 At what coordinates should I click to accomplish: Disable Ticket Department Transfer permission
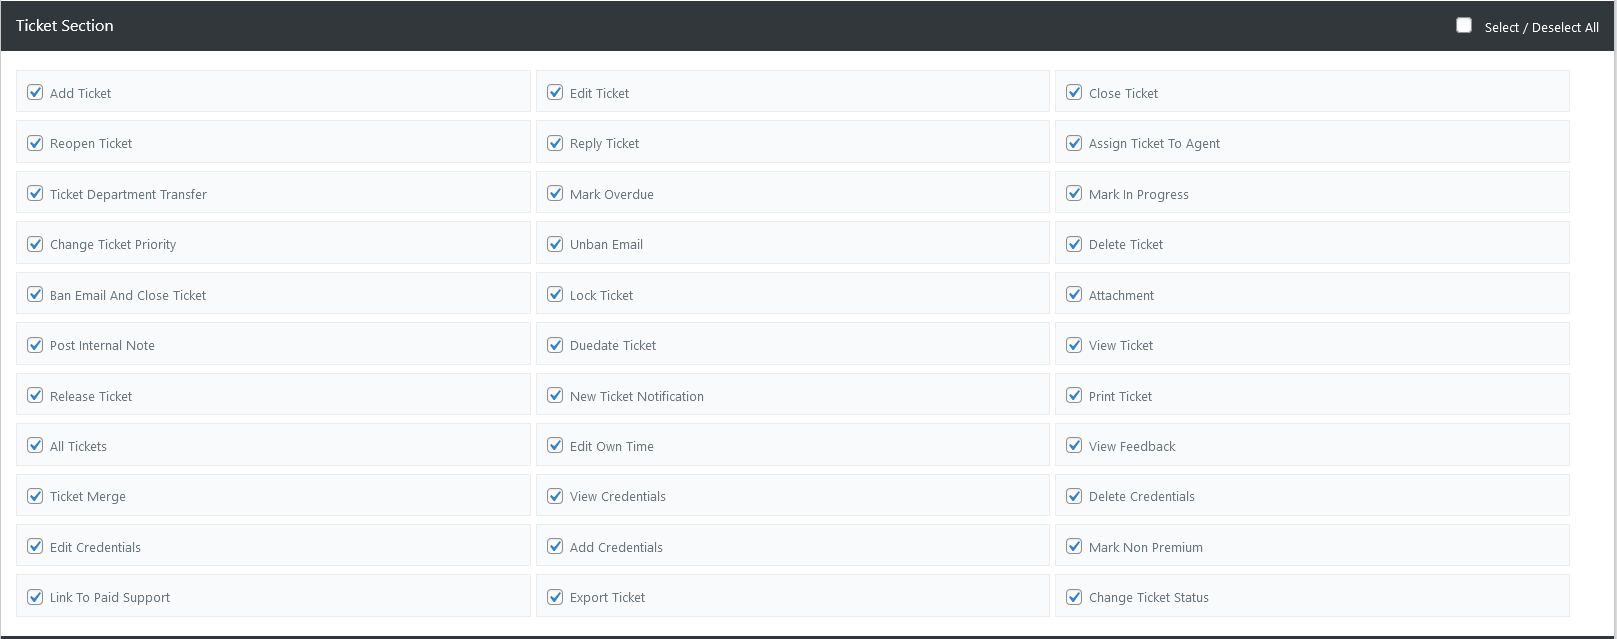[35, 193]
